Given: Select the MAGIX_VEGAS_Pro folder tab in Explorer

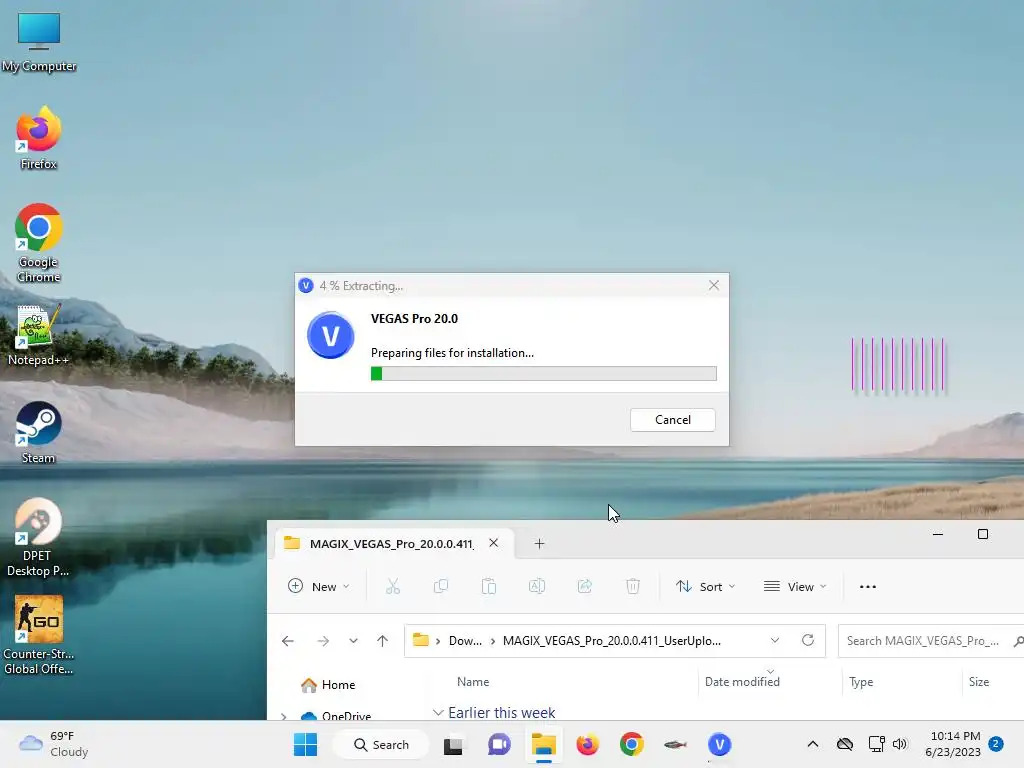Looking at the screenshot, I should (x=391, y=544).
